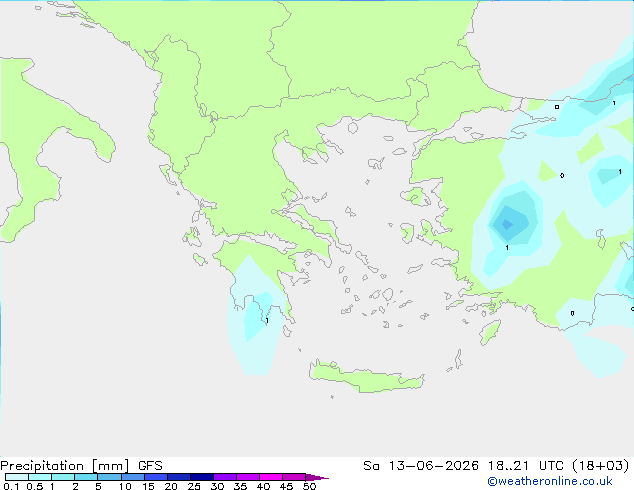634x490 pixels.
Task: Click the "1" value label near the Peloponnese
Action: pyautogui.click(x=267, y=321)
